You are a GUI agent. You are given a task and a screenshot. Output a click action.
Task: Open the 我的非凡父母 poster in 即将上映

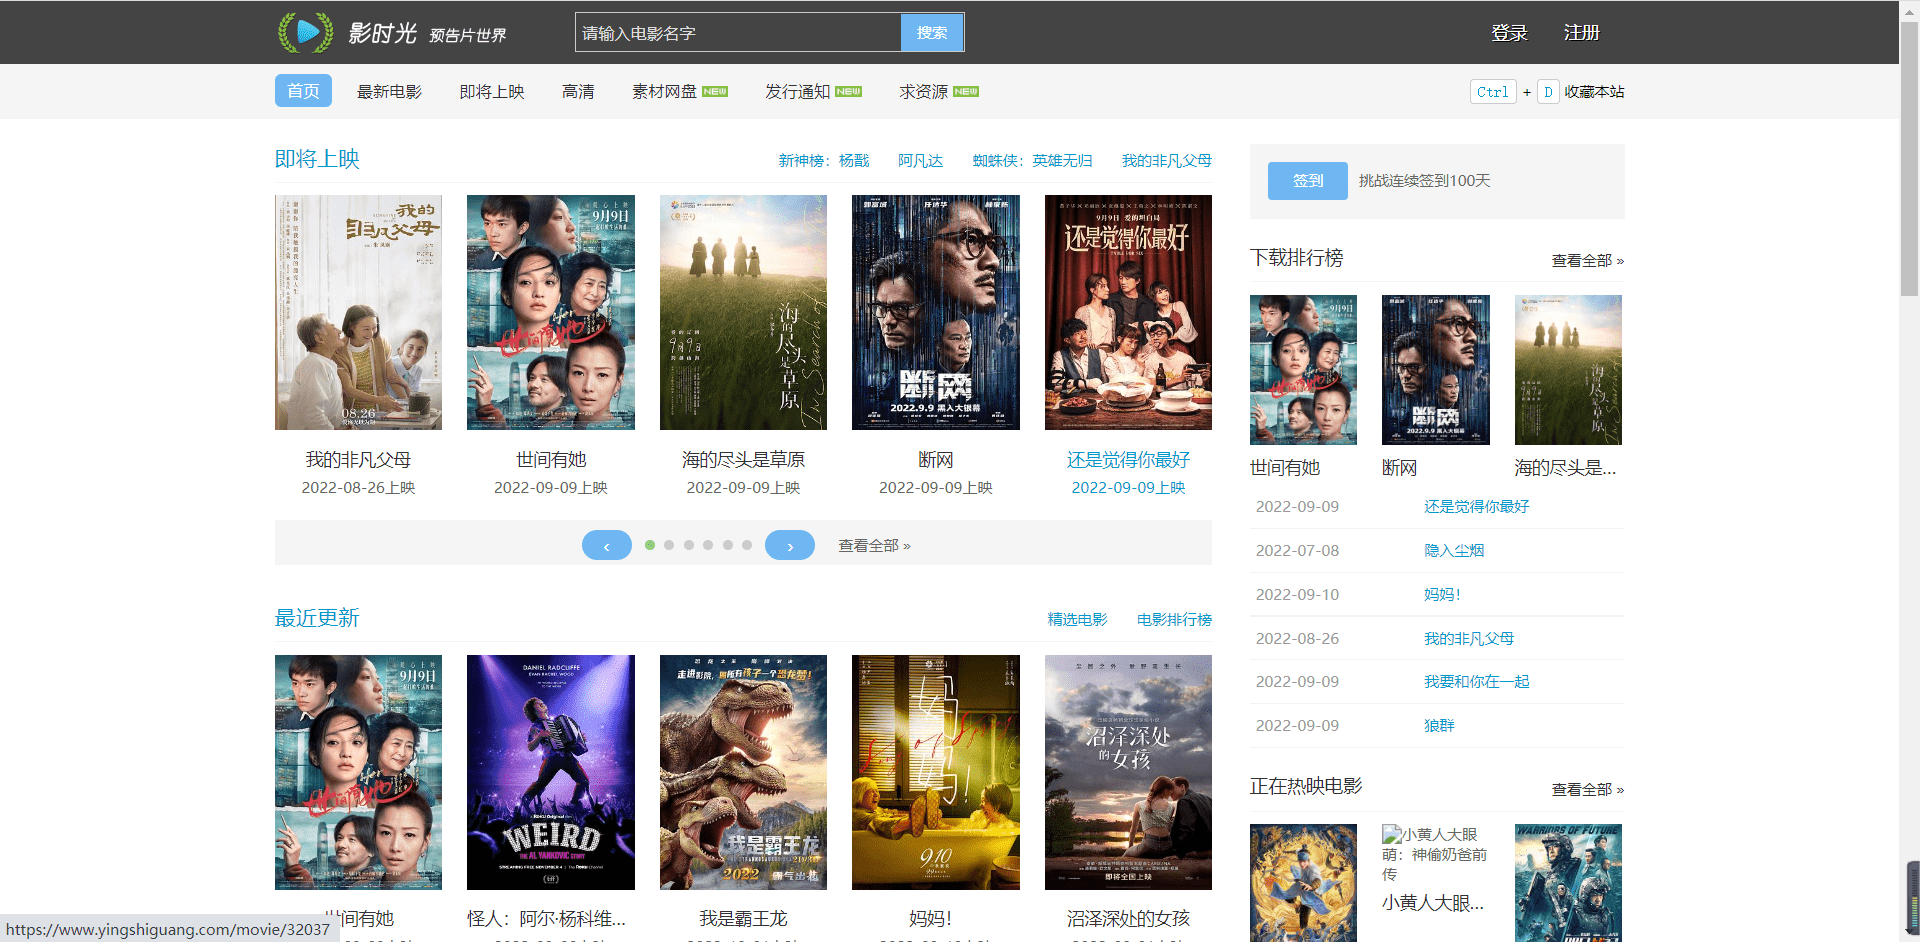pos(358,312)
